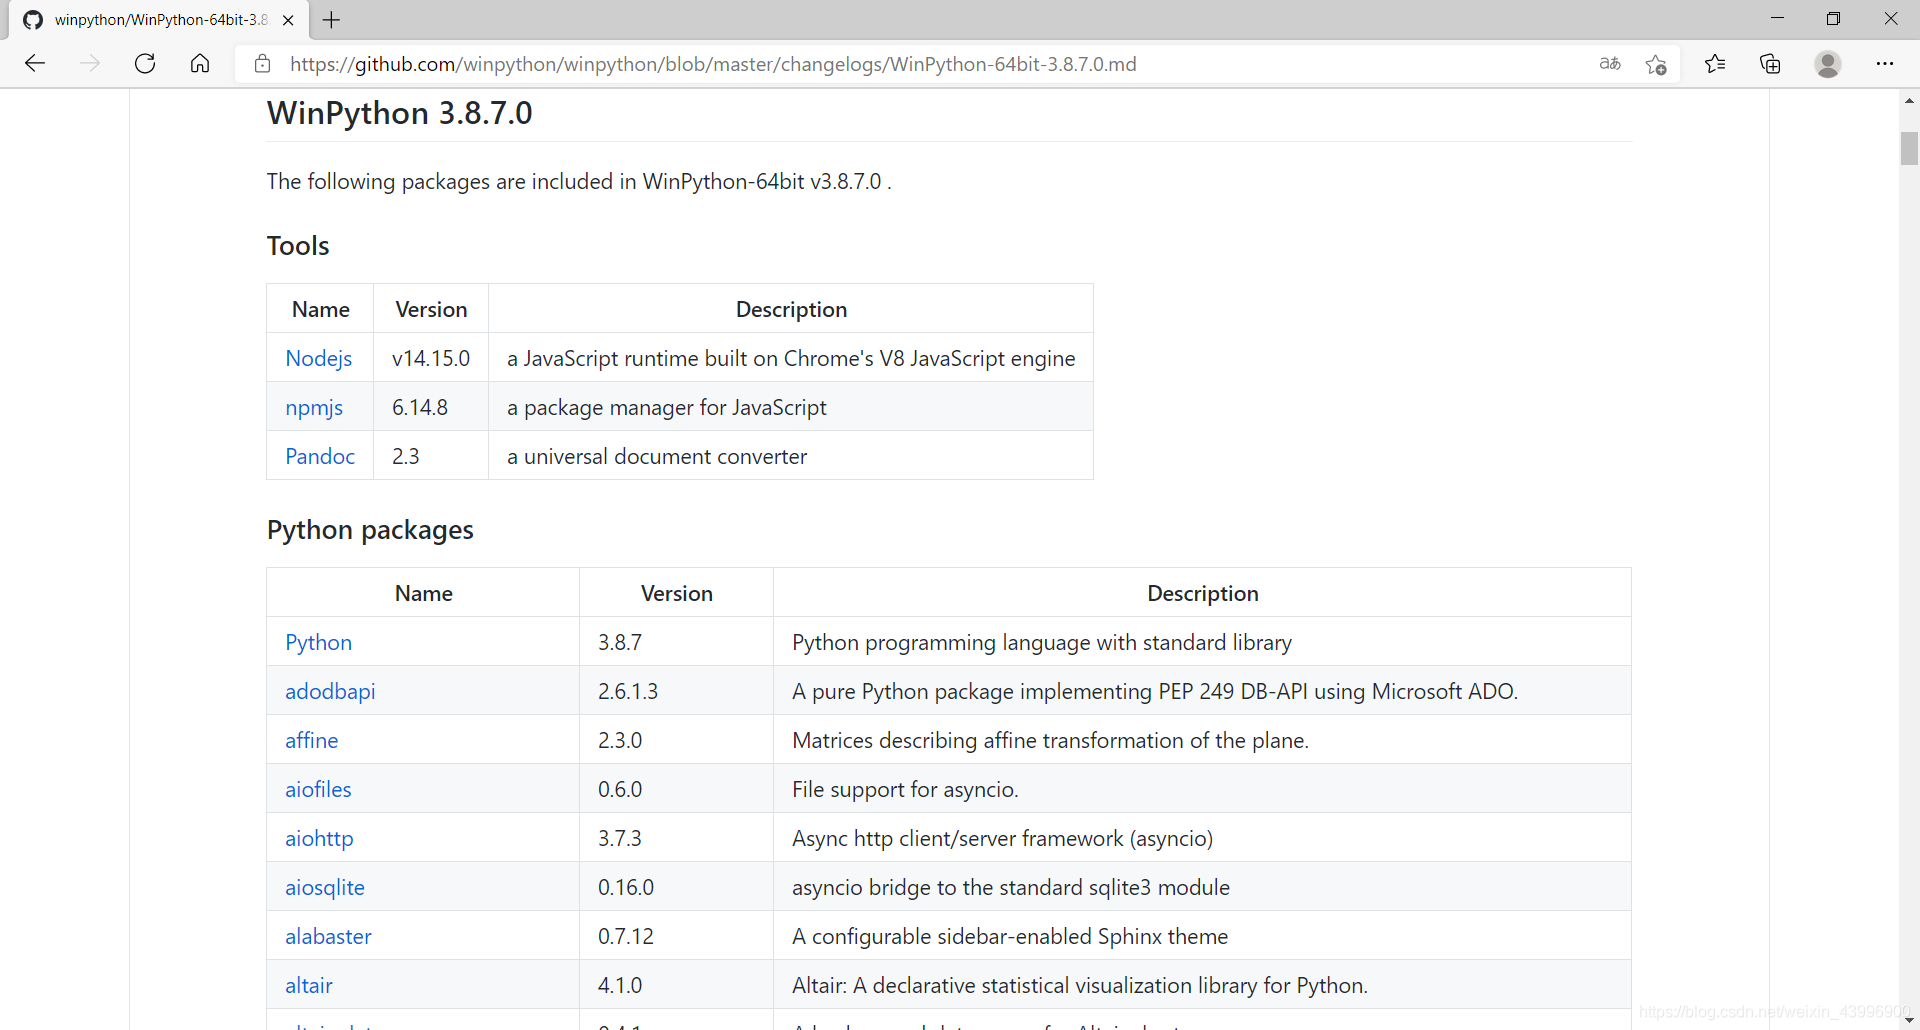The image size is (1920, 1030).
Task: Open a new browser tab
Action: (332, 20)
